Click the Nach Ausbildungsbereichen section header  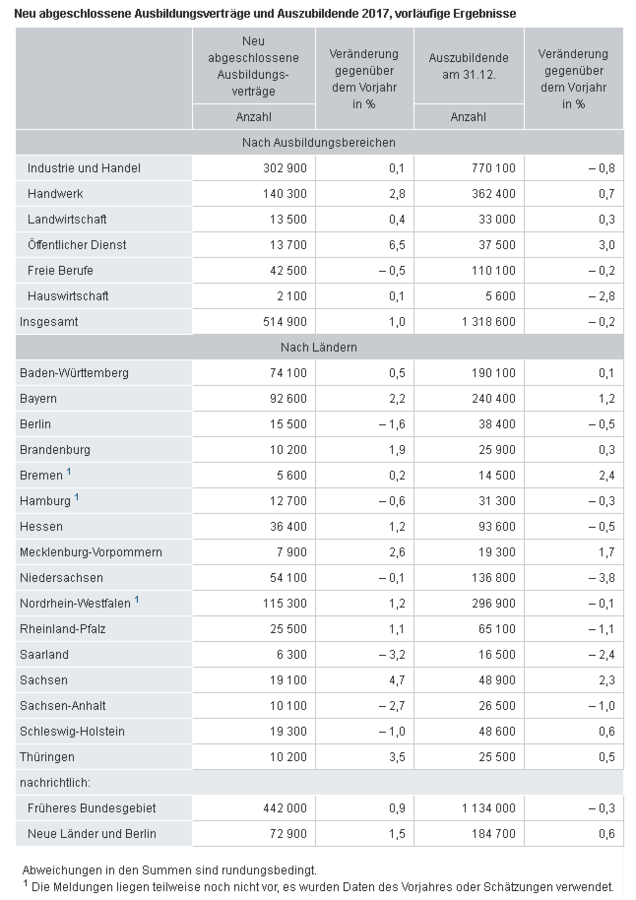click(319, 142)
